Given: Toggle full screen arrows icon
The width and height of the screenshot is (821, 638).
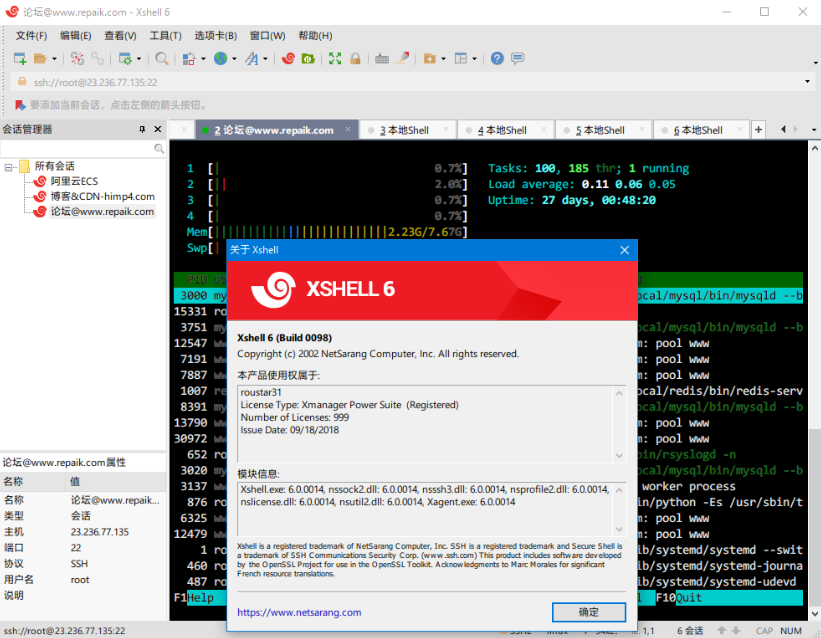Looking at the screenshot, I should tap(335, 59).
